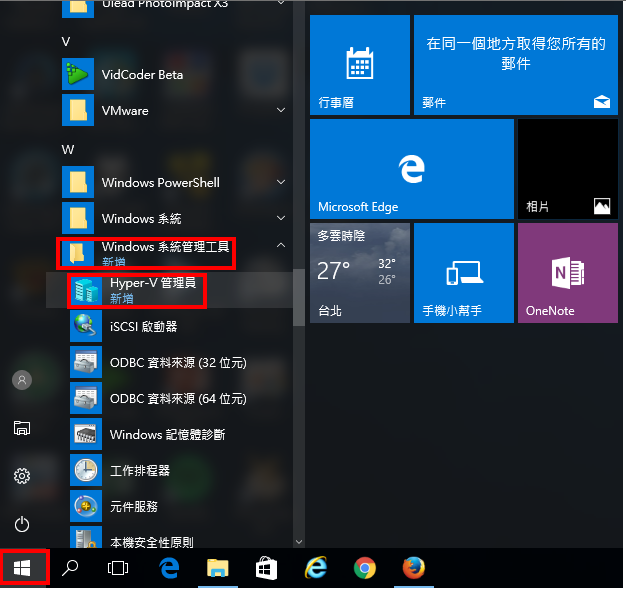
Task: Click the Windows 系統管理工具 folder label
Action: [x=165, y=246]
